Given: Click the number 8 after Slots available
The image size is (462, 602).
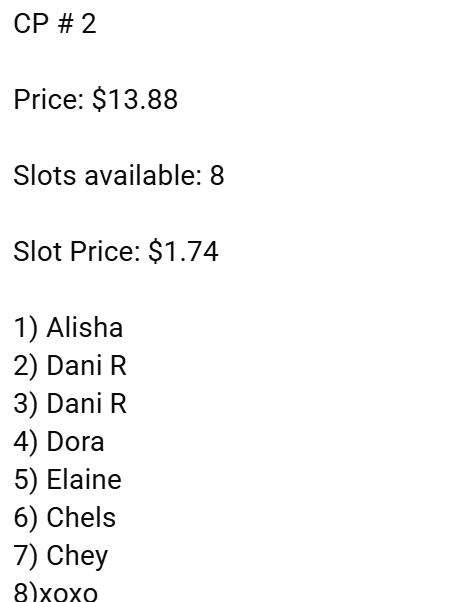Looking at the screenshot, I should (217, 175).
